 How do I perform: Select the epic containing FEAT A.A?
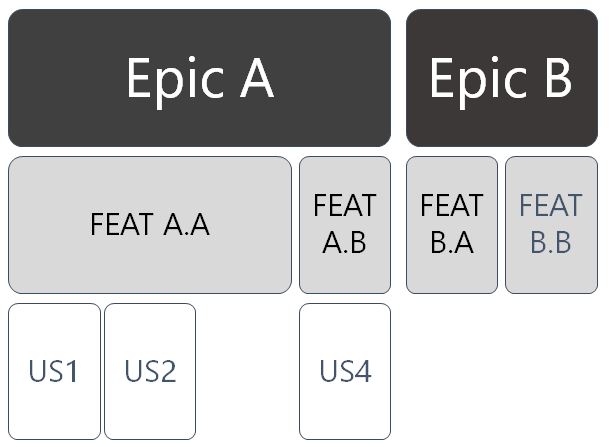199,78
